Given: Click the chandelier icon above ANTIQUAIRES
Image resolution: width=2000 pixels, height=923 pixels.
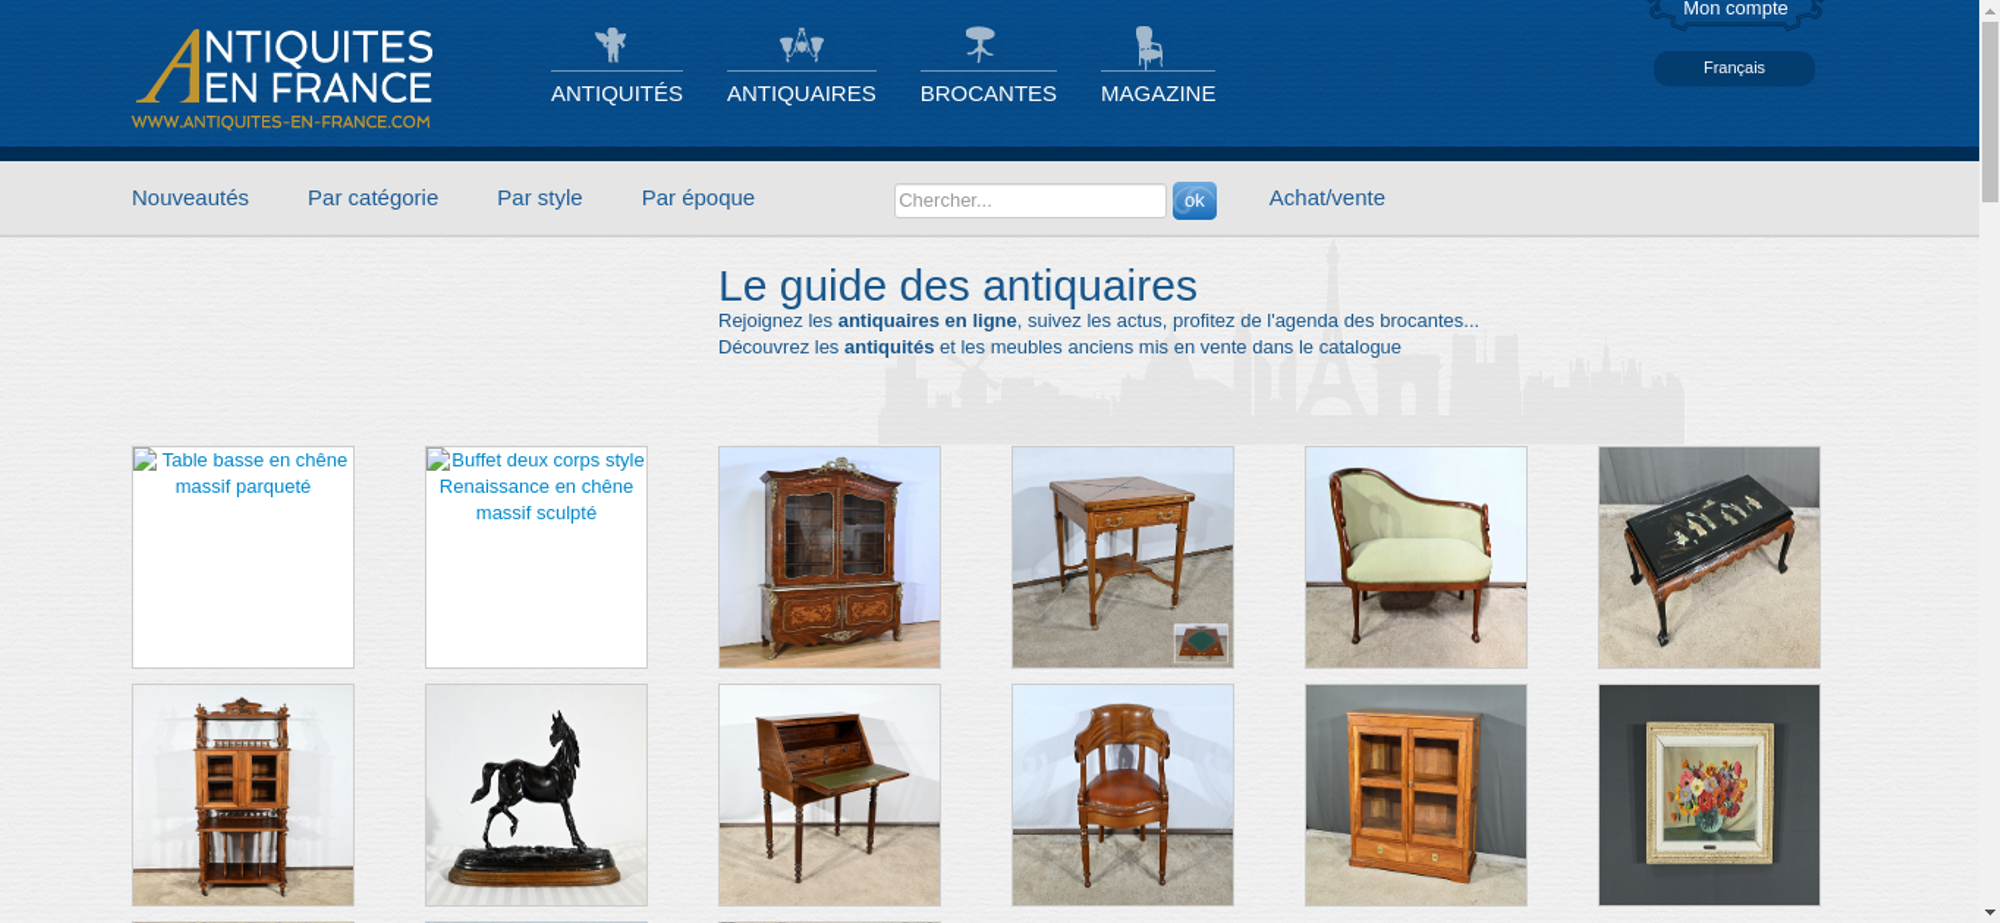Looking at the screenshot, I should [x=801, y=45].
